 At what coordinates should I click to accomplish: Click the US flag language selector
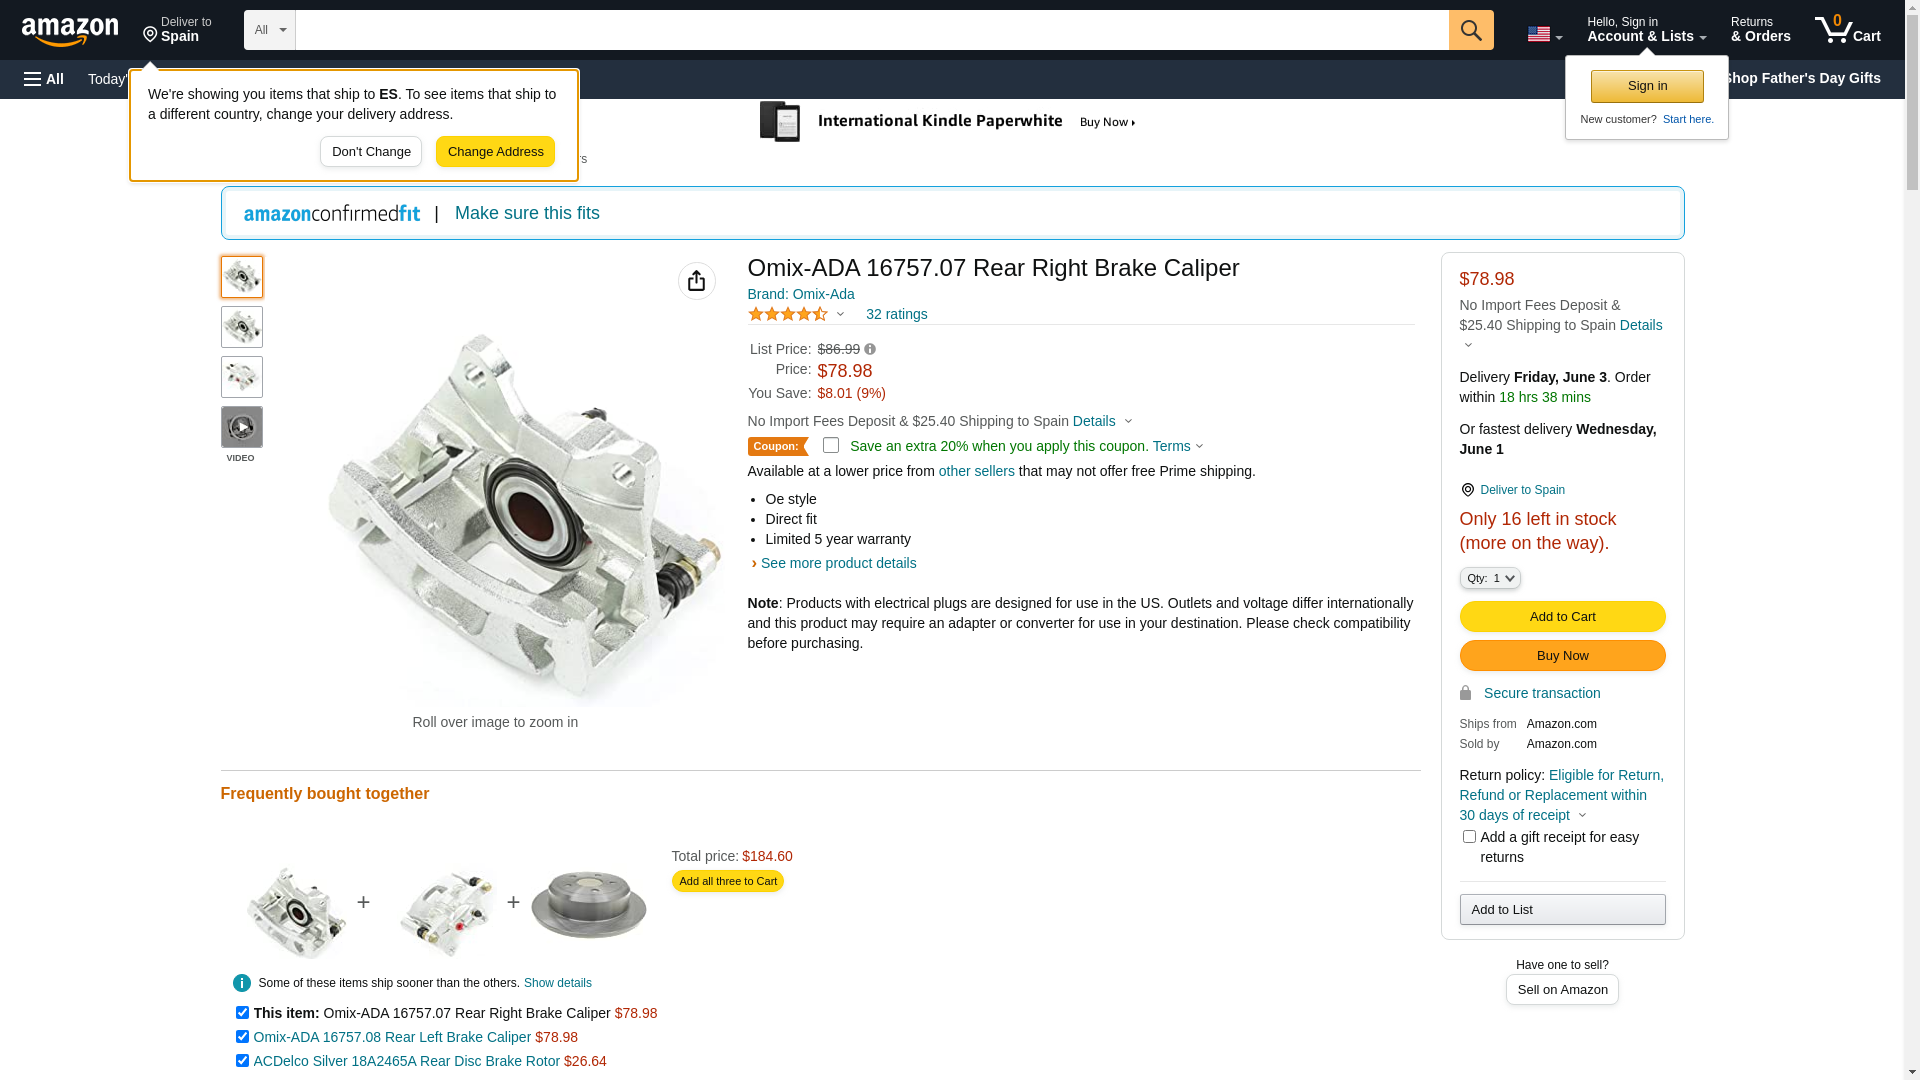[x=1544, y=34]
